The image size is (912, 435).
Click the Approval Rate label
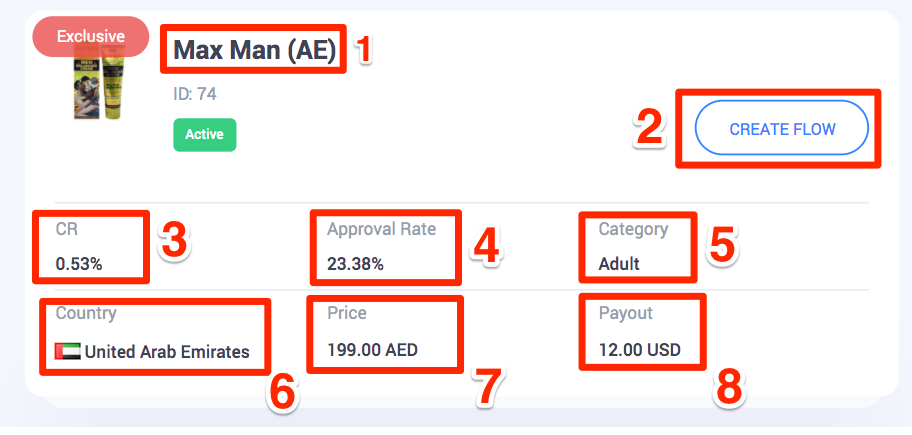point(381,229)
